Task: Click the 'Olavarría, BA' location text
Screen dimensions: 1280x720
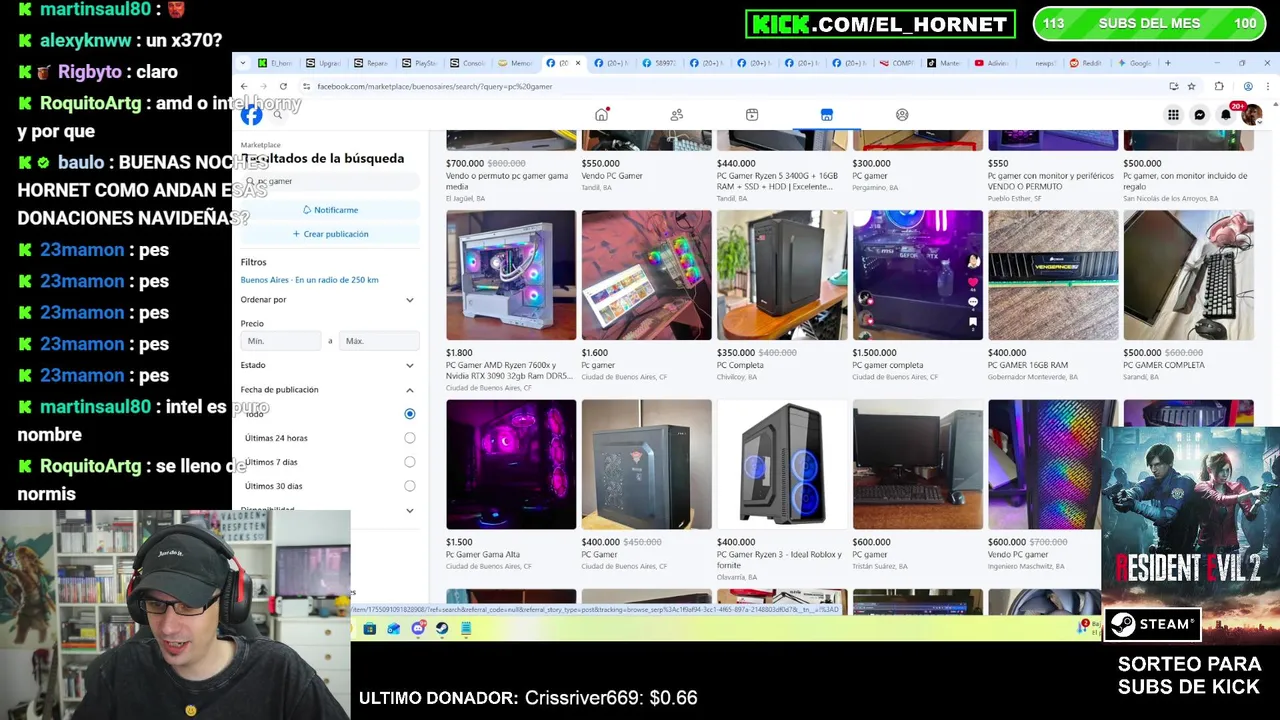Action: click(737, 577)
